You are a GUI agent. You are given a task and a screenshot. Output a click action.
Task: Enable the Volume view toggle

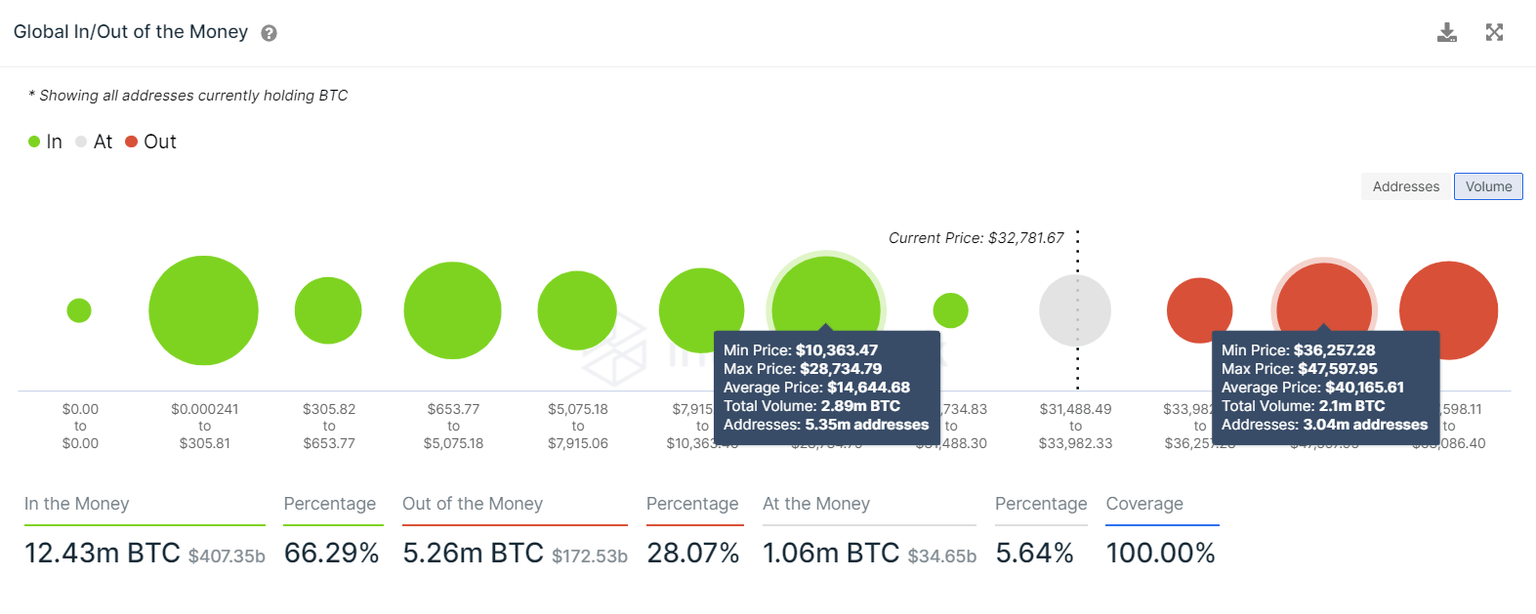click(x=1488, y=186)
